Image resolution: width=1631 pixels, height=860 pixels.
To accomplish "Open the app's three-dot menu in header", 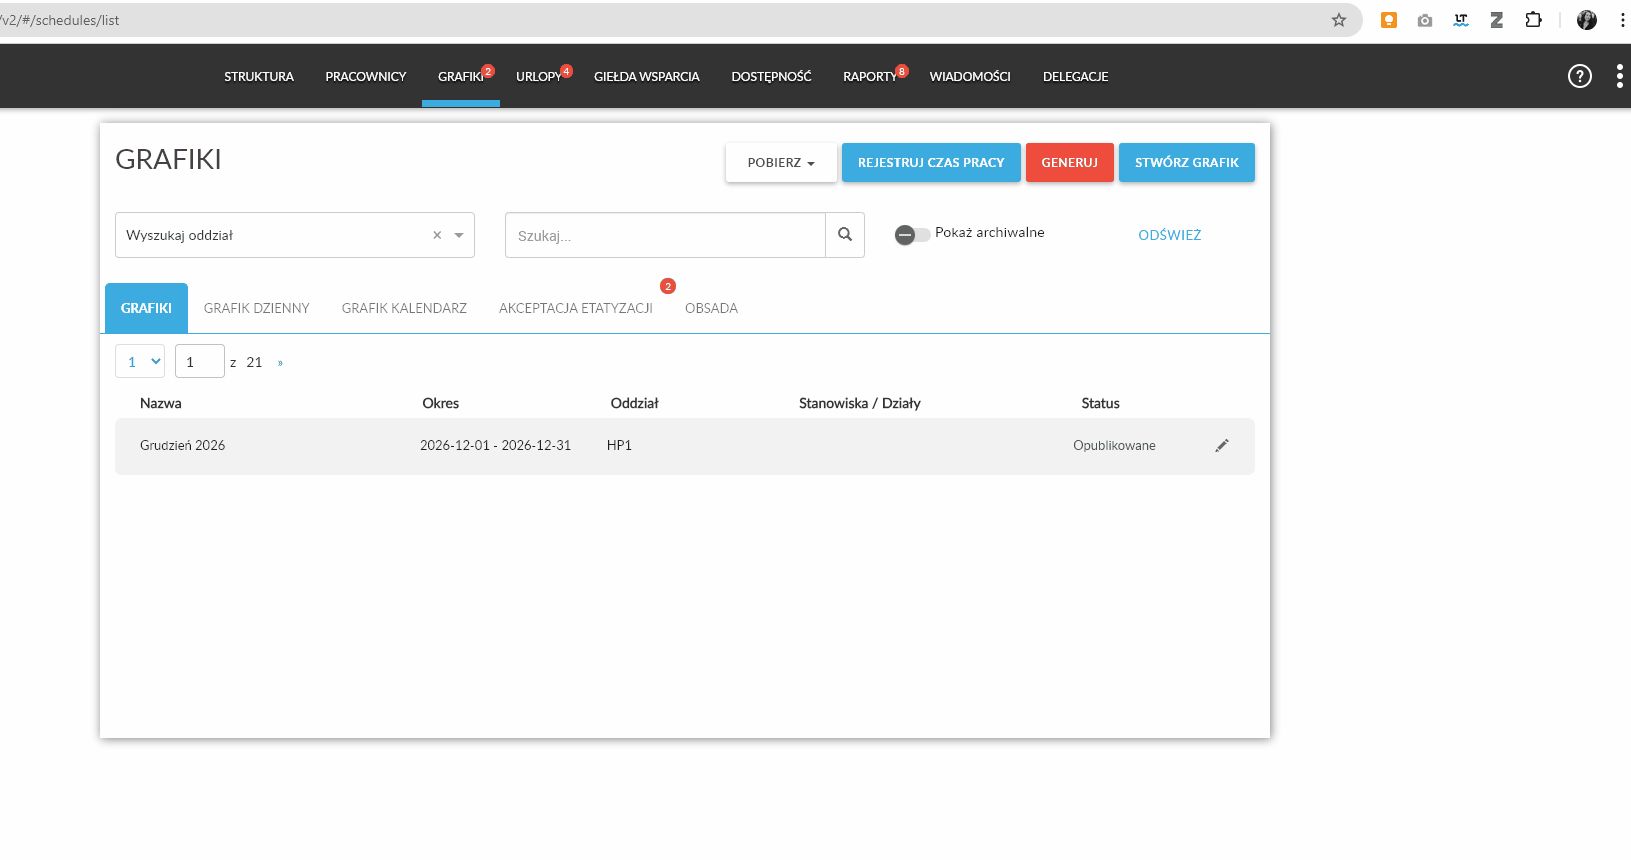I will tap(1619, 76).
